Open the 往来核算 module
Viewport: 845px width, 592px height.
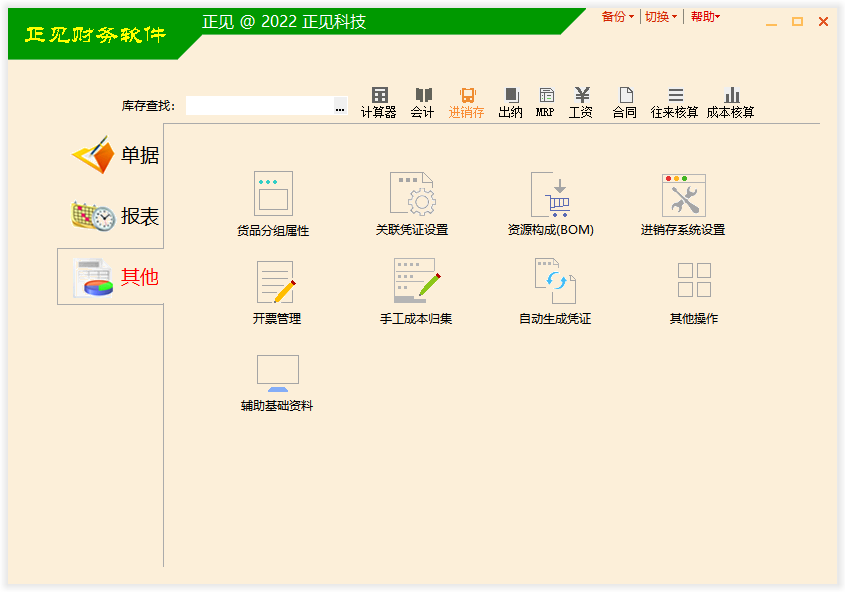click(675, 102)
